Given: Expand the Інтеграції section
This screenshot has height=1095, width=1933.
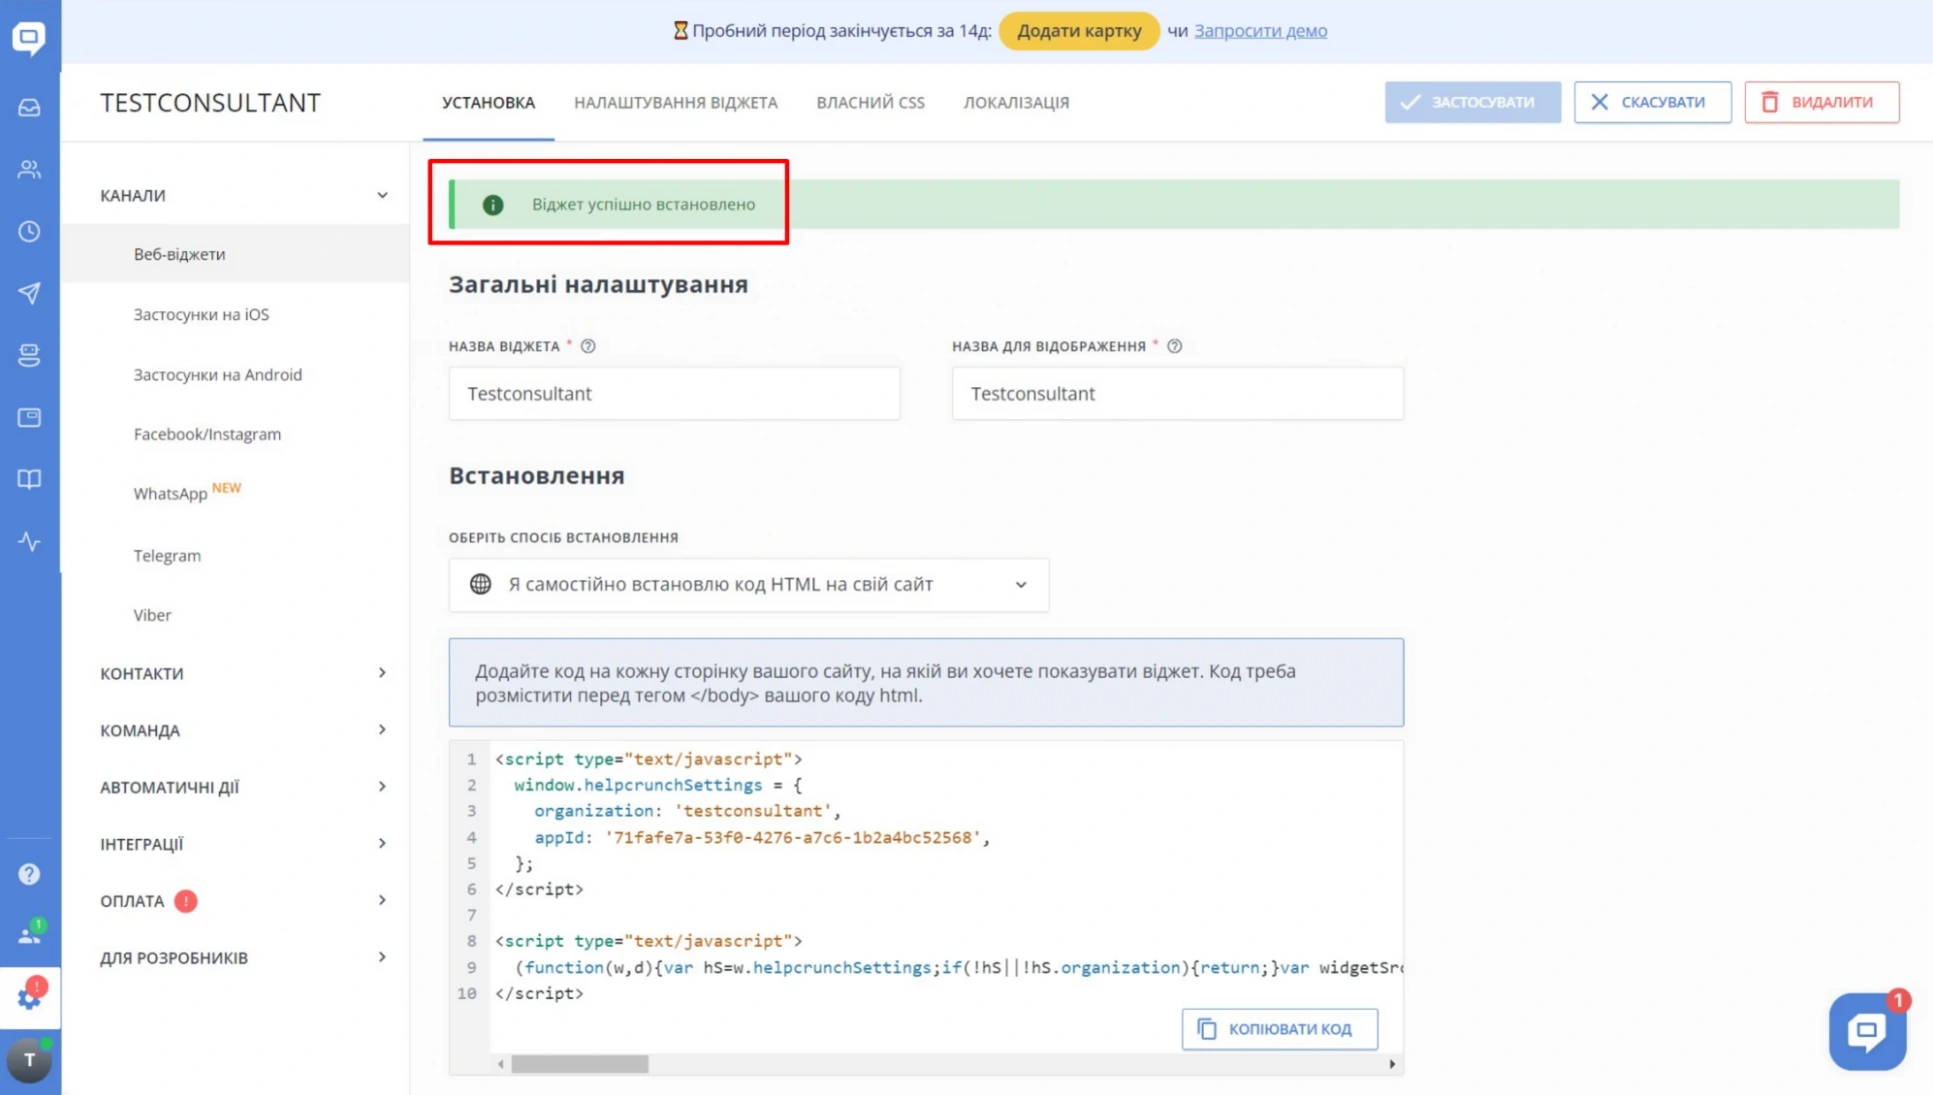Looking at the screenshot, I should click(382, 844).
